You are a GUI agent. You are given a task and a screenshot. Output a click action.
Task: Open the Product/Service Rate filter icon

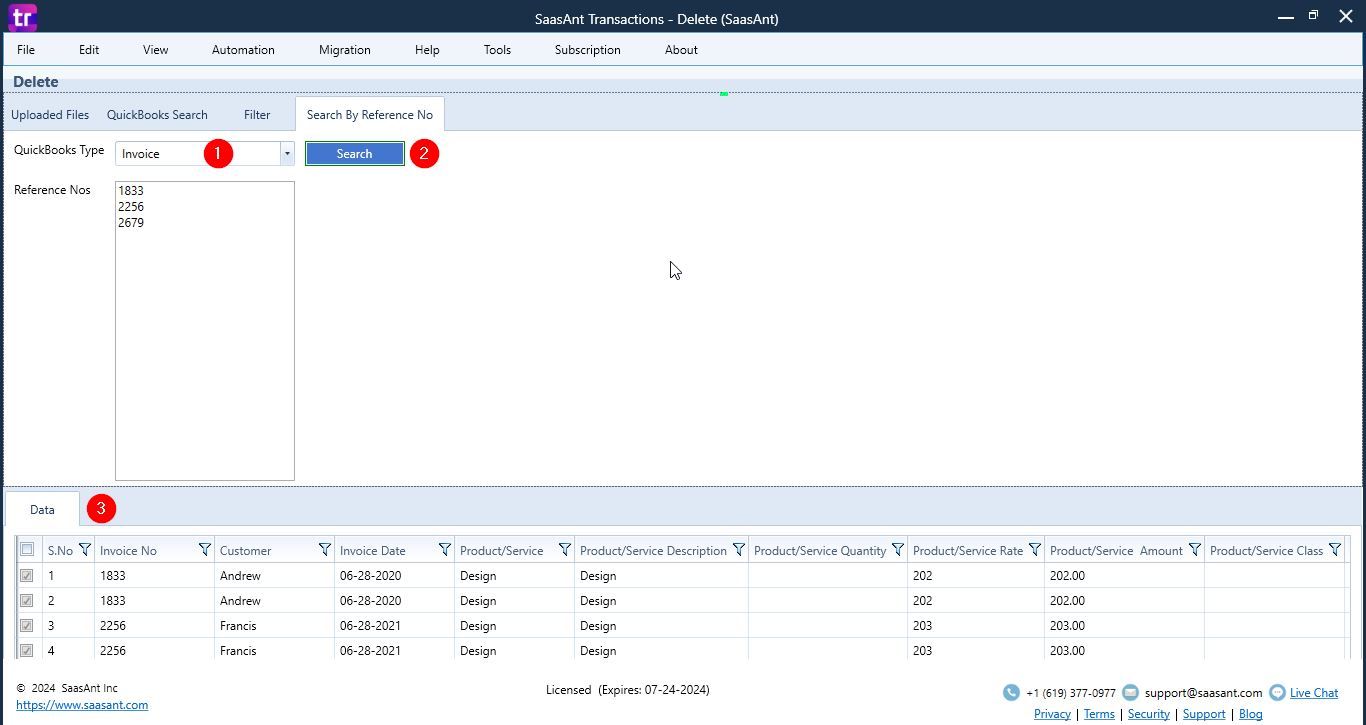(x=1035, y=550)
